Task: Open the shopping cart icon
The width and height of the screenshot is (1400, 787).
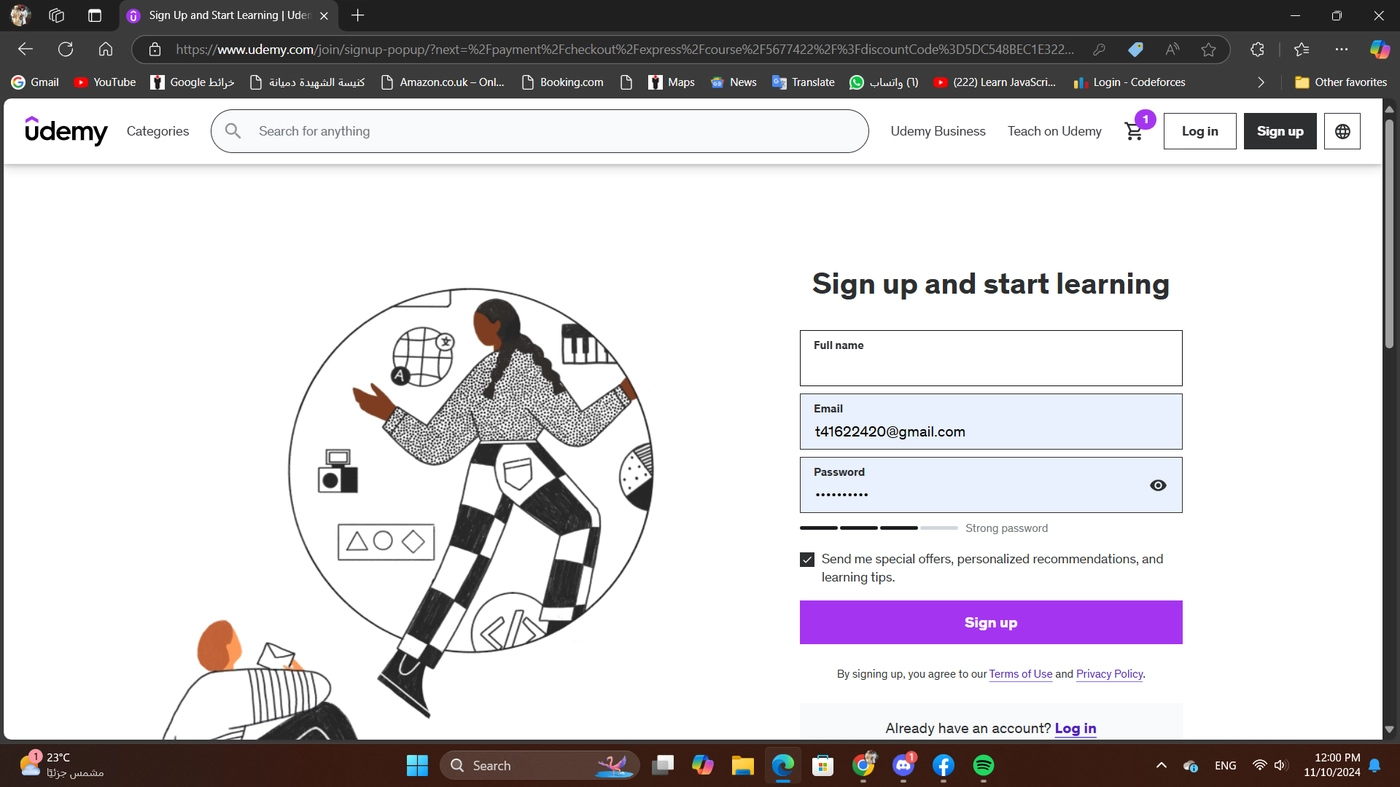Action: tap(1133, 132)
